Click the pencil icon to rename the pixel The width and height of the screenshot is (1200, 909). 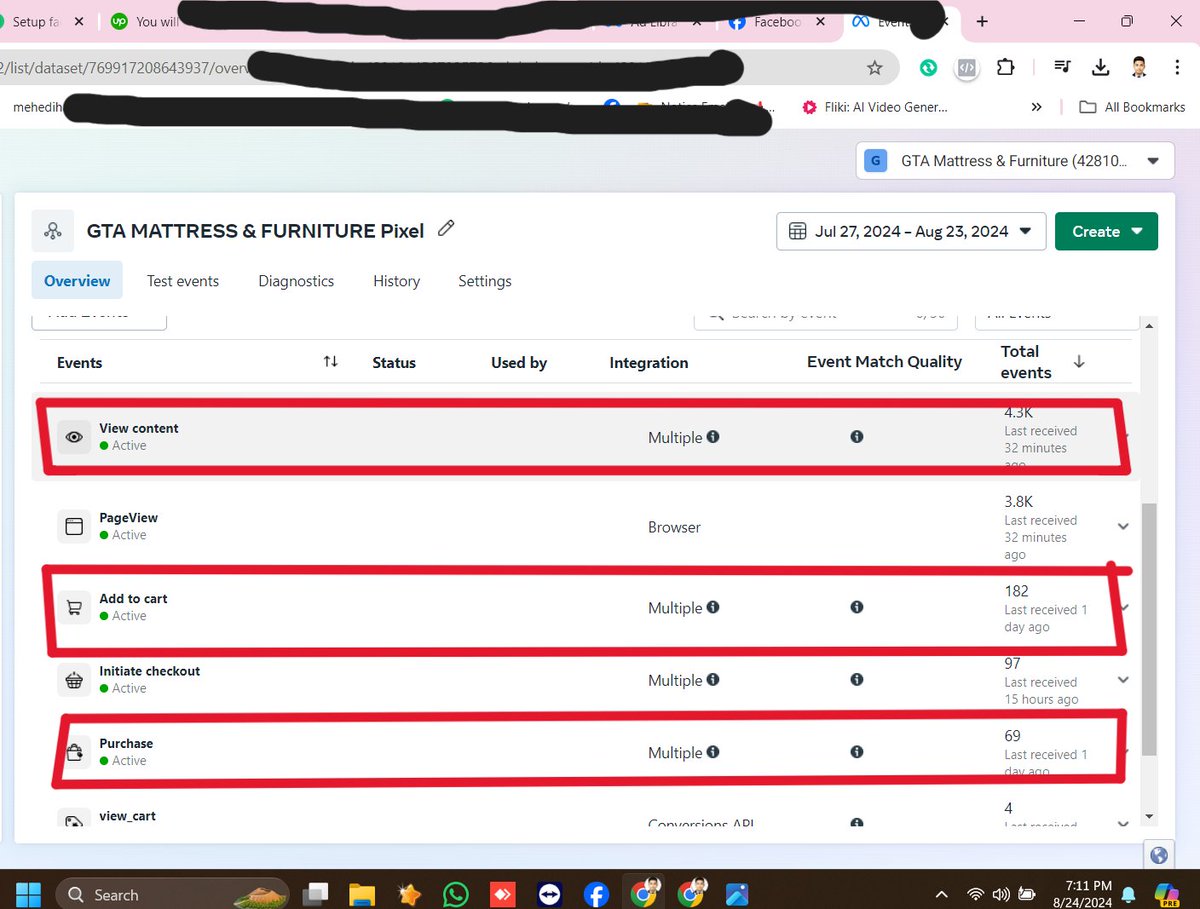point(446,229)
